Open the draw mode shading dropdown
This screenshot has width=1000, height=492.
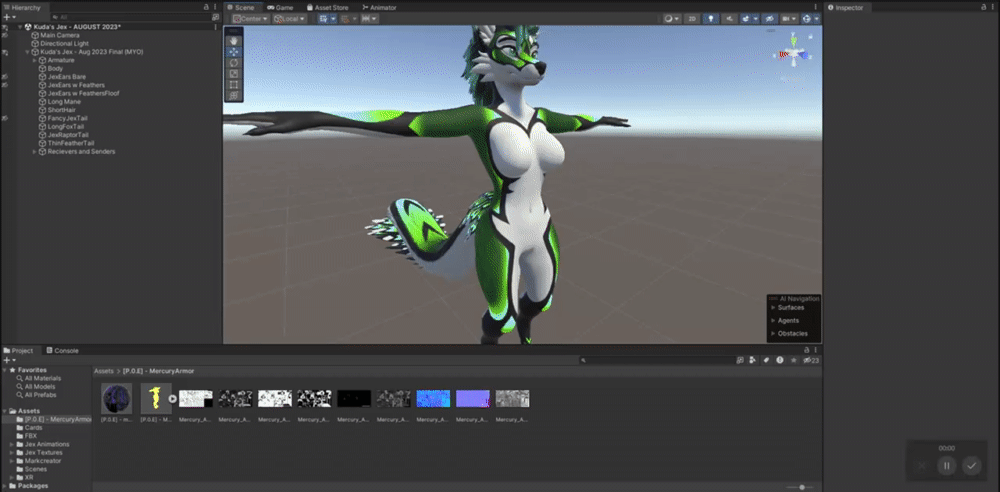pyautogui.click(x=672, y=19)
